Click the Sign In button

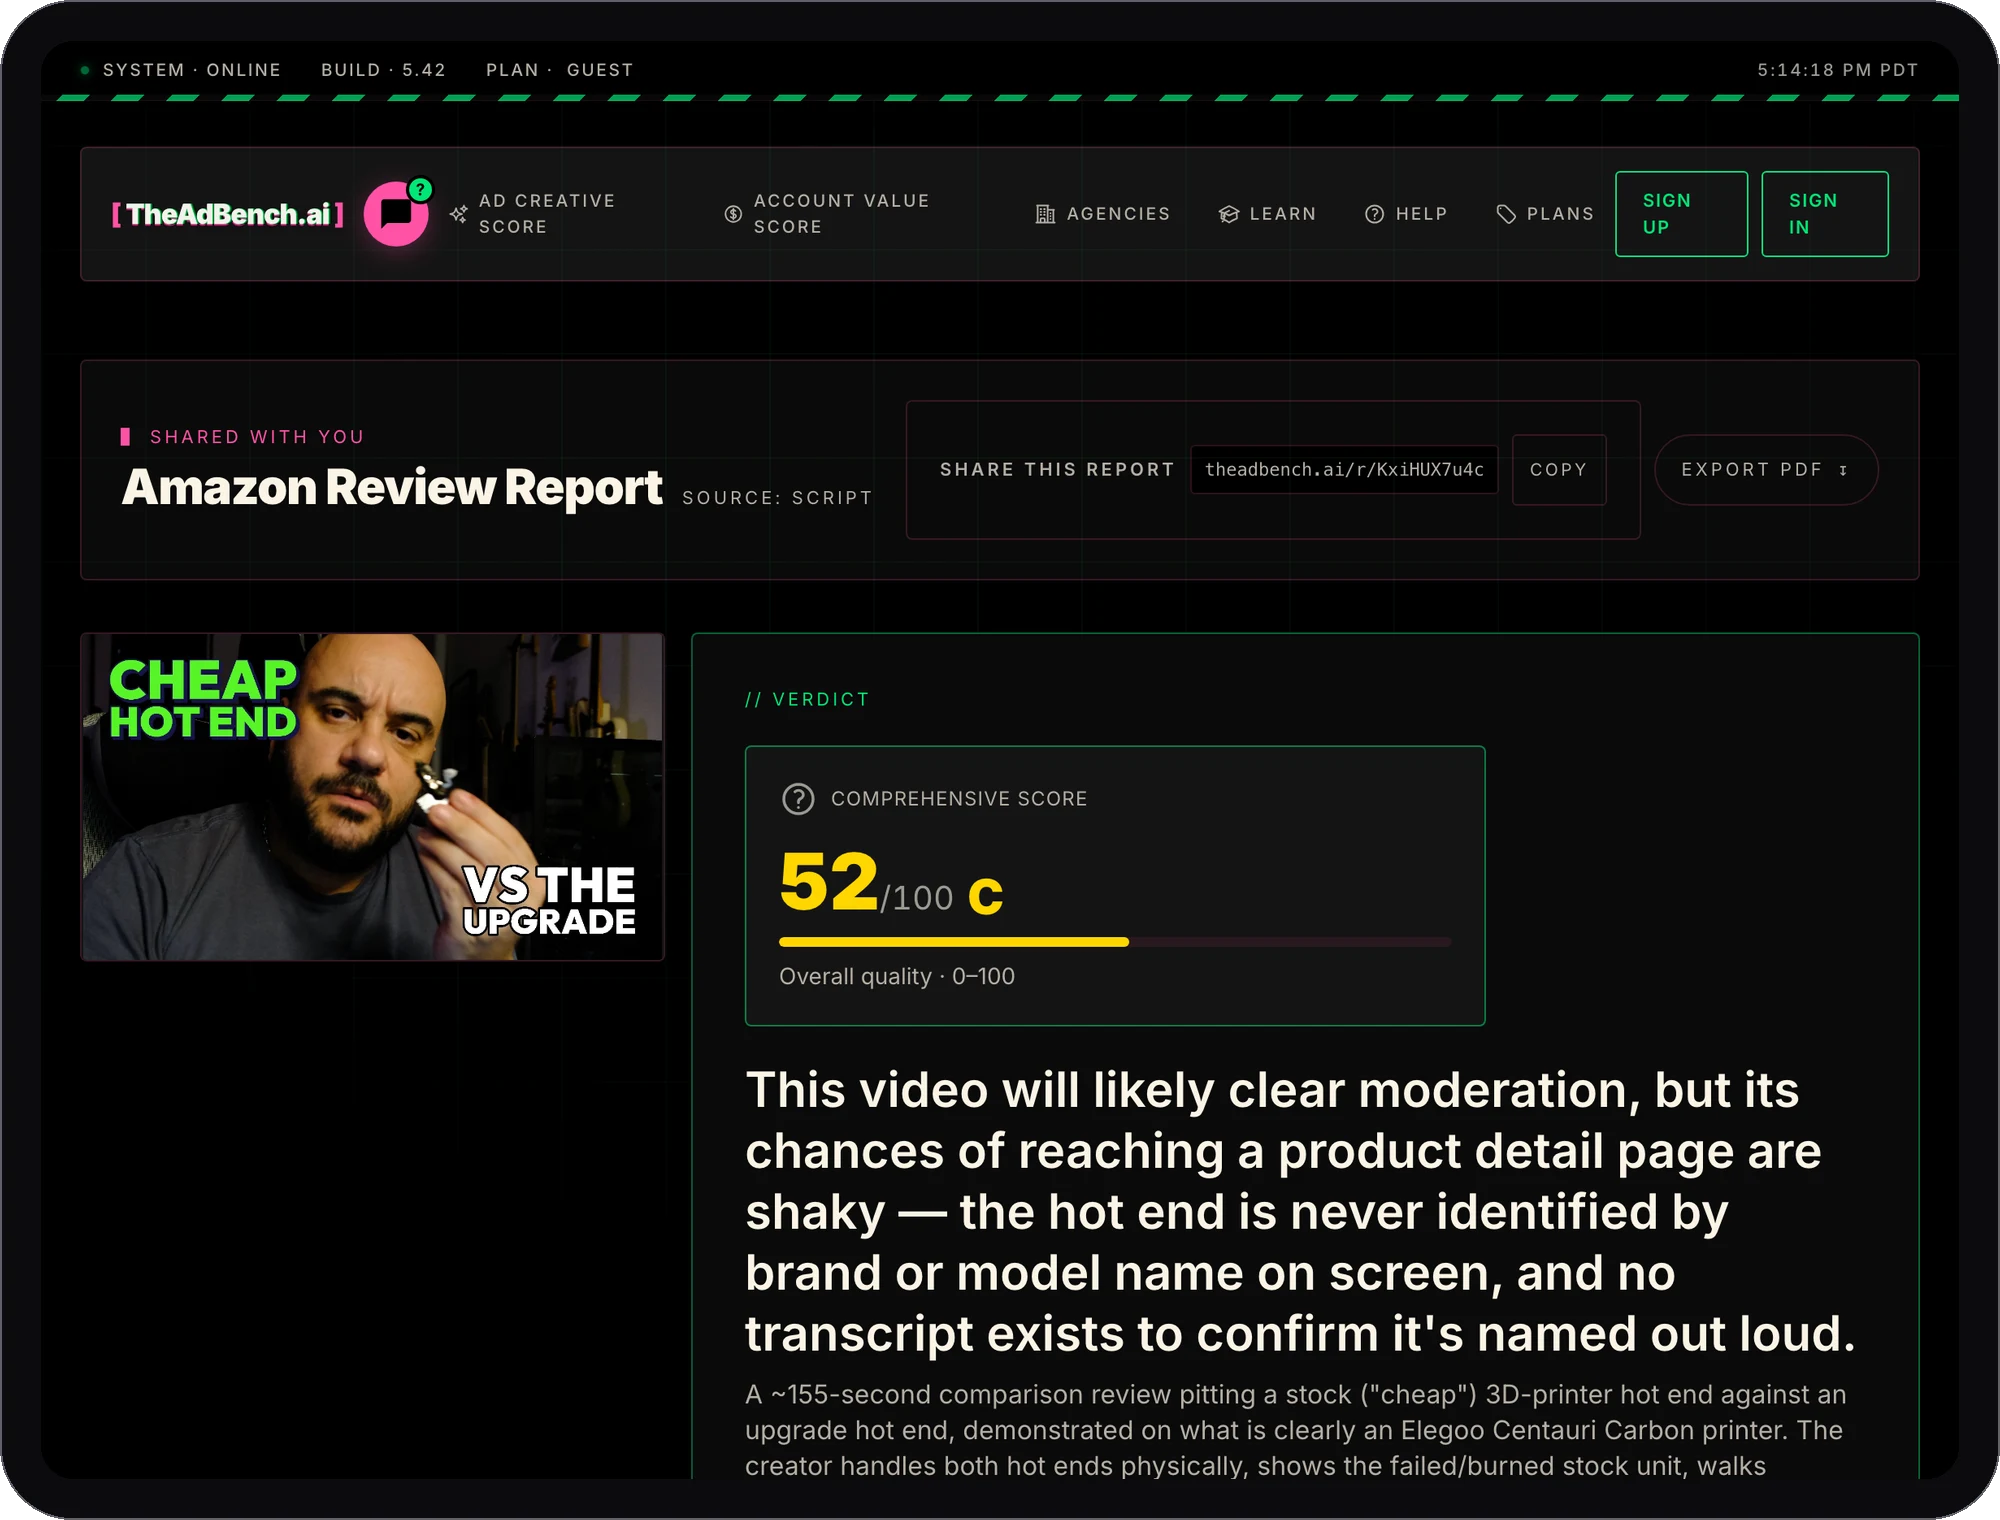[x=1825, y=214]
